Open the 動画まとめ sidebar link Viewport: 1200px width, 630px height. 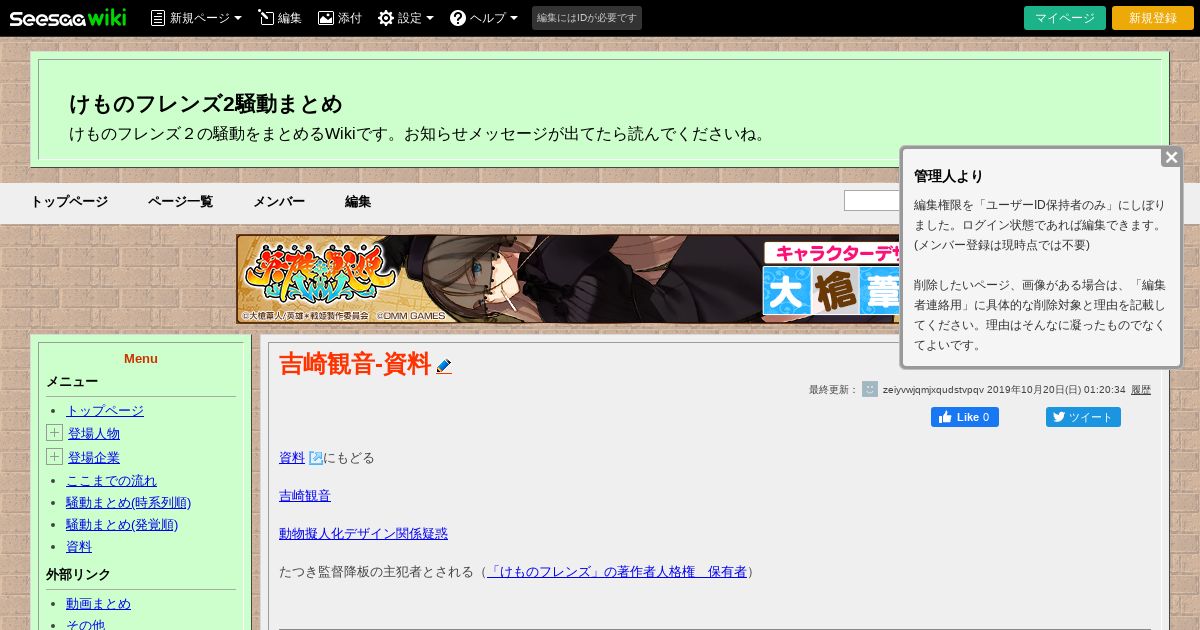(98, 604)
